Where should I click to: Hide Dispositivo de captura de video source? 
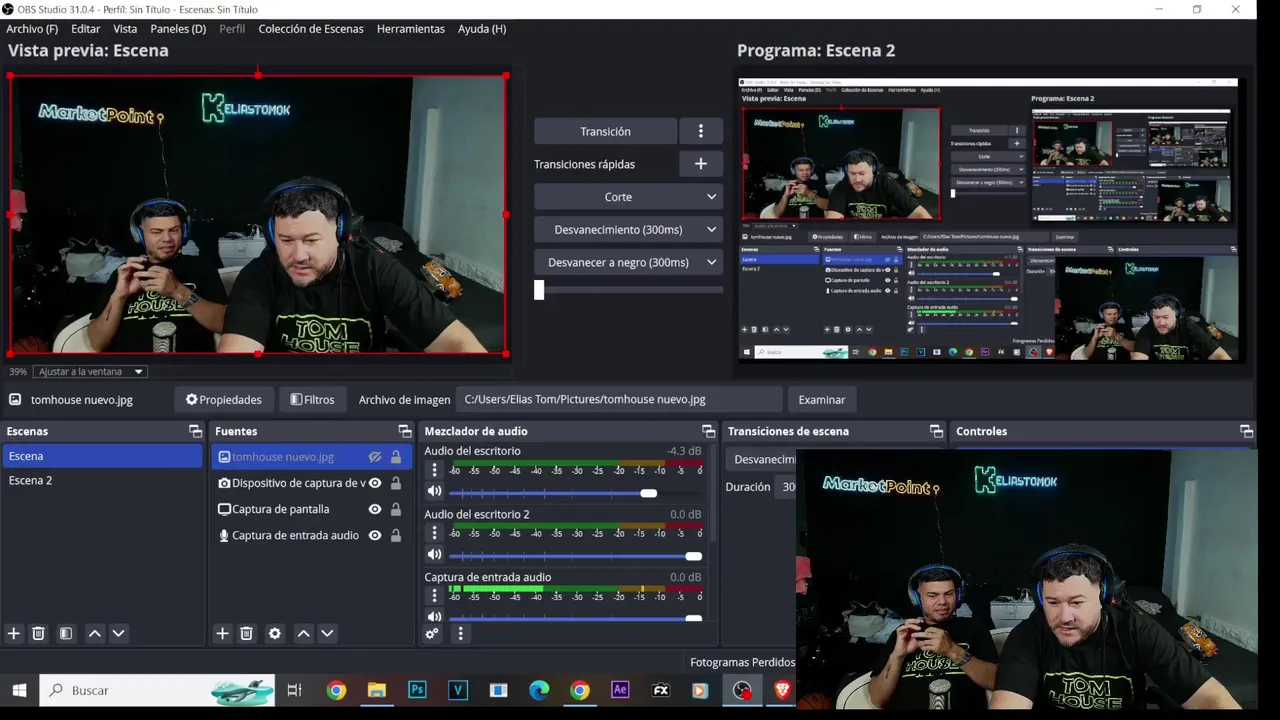point(375,483)
